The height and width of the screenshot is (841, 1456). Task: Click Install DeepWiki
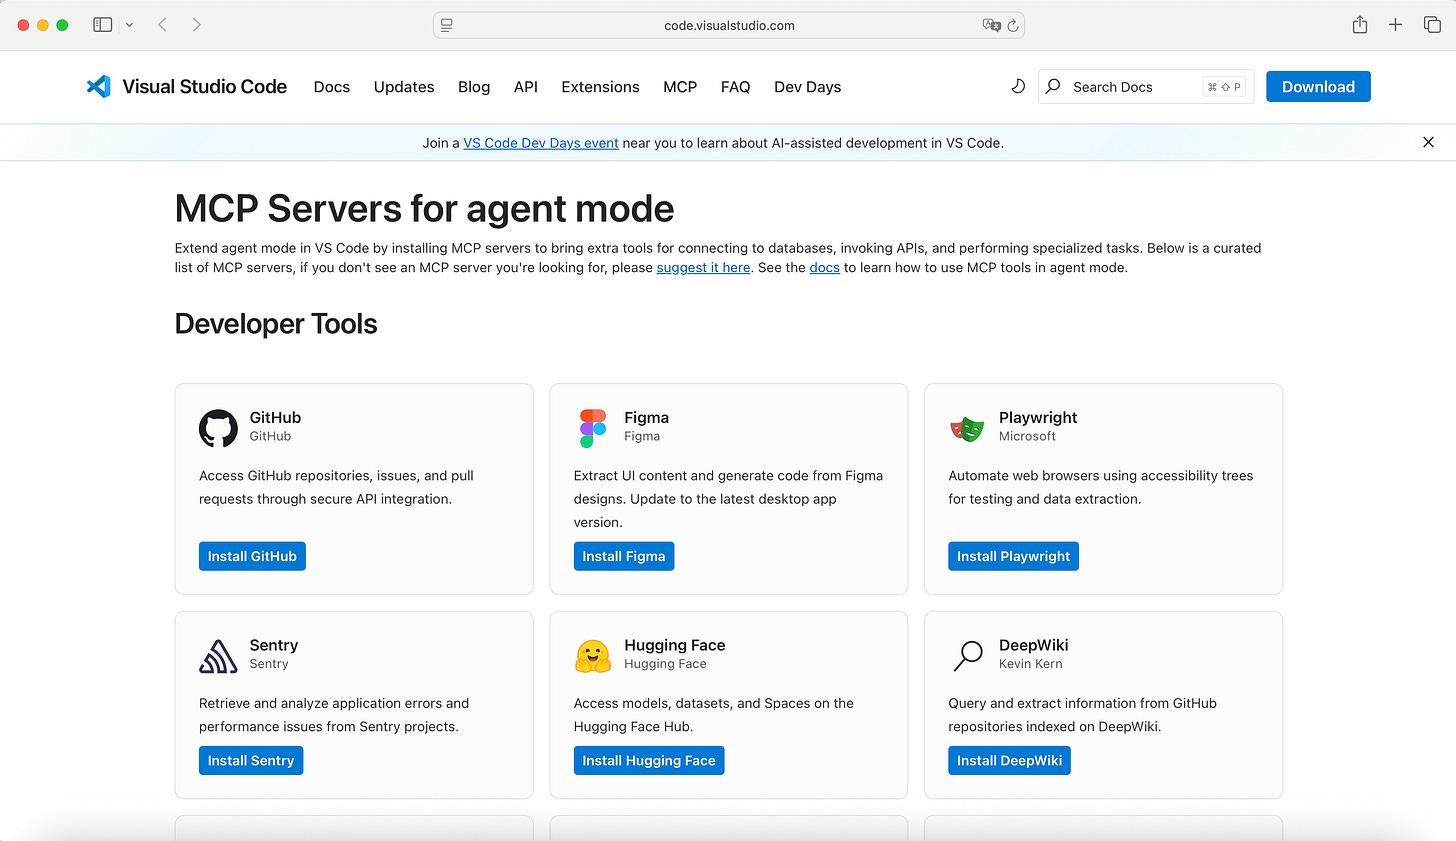pyautogui.click(x=1009, y=760)
